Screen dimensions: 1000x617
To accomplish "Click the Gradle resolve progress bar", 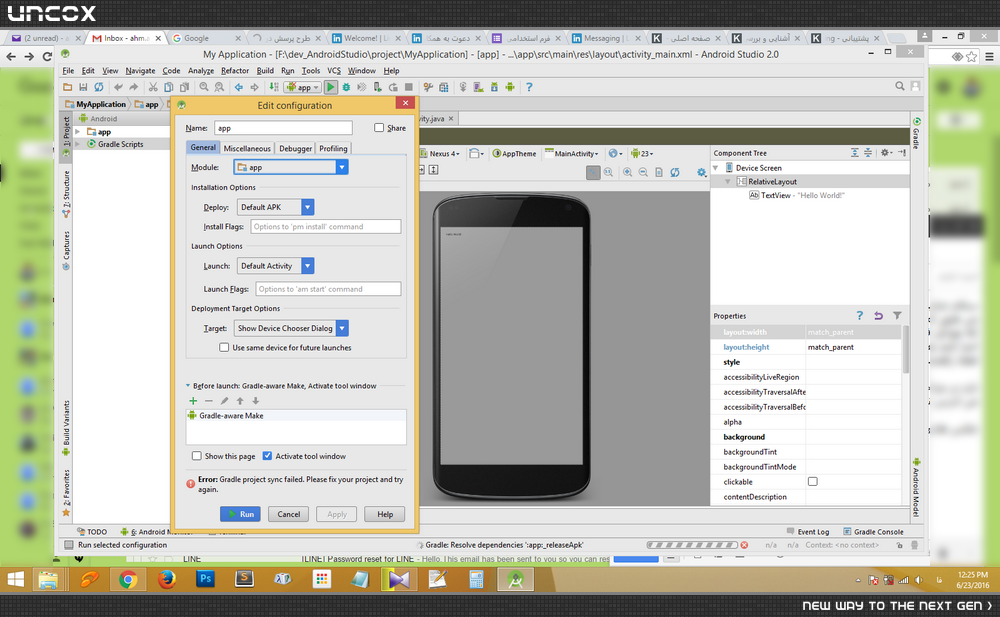I will (x=692, y=545).
